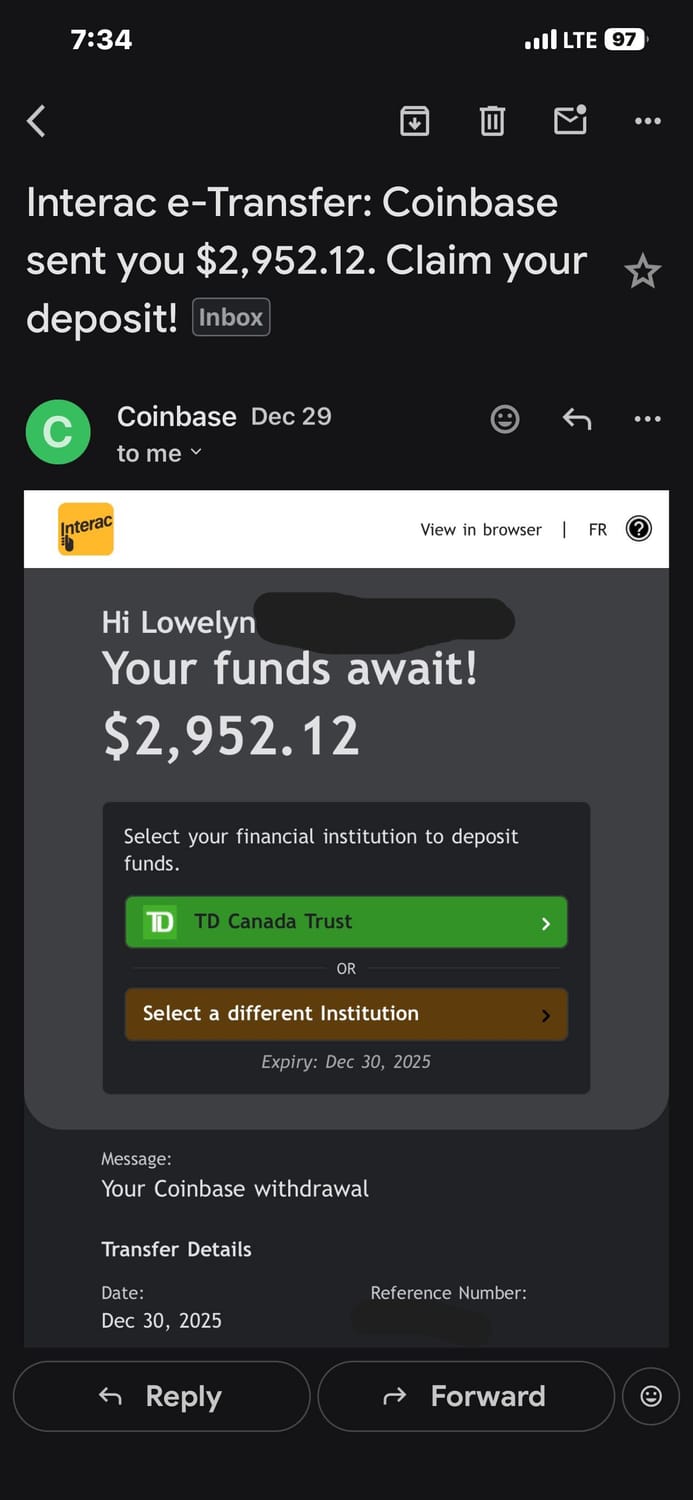
Task: Tap the reply arrow icon beside sender
Action: pyautogui.click(x=577, y=419)
